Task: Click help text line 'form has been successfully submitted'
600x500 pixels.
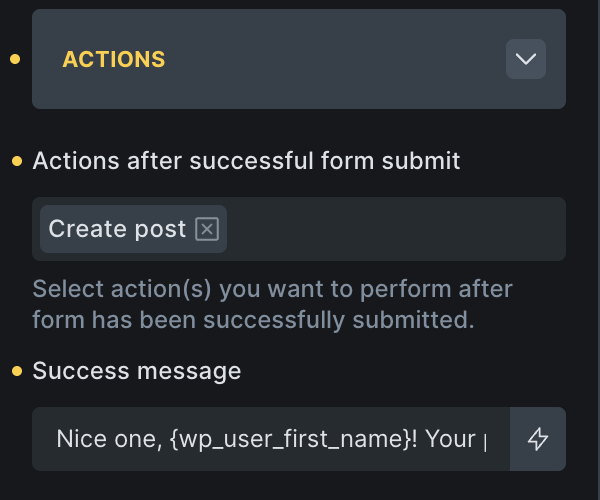Action: coord(253,320)
